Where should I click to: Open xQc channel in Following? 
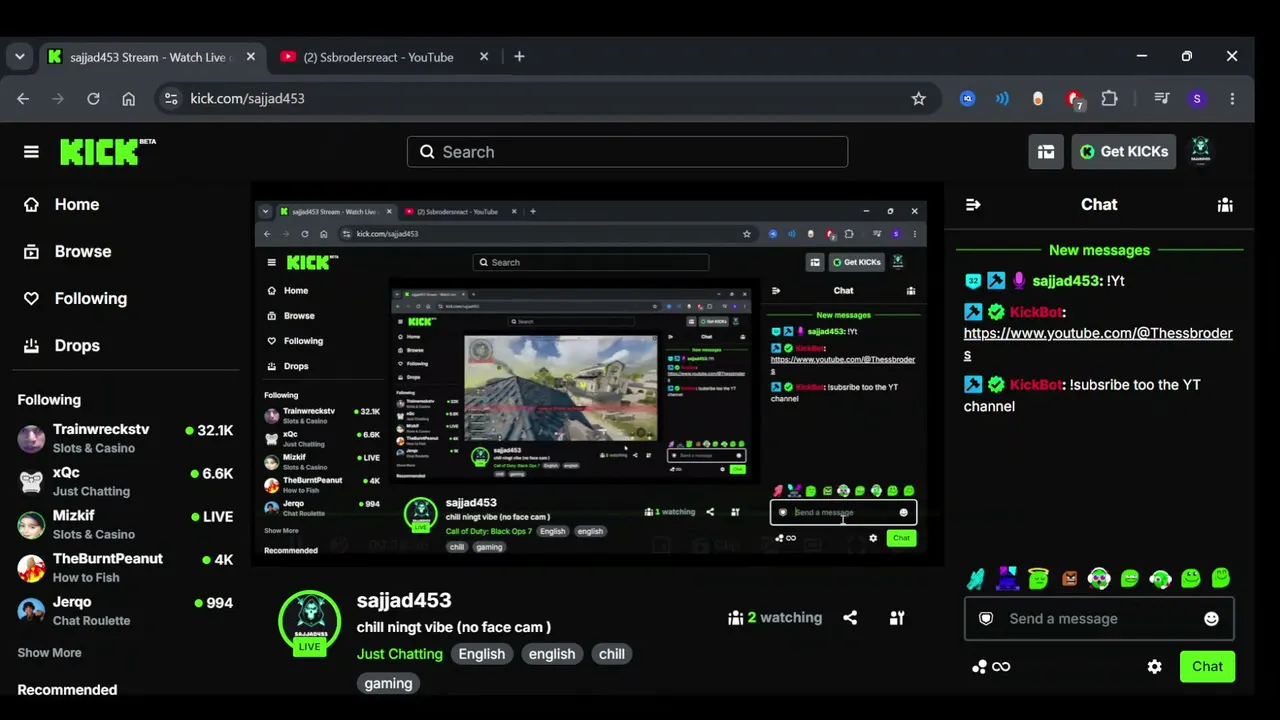[125, 481]
